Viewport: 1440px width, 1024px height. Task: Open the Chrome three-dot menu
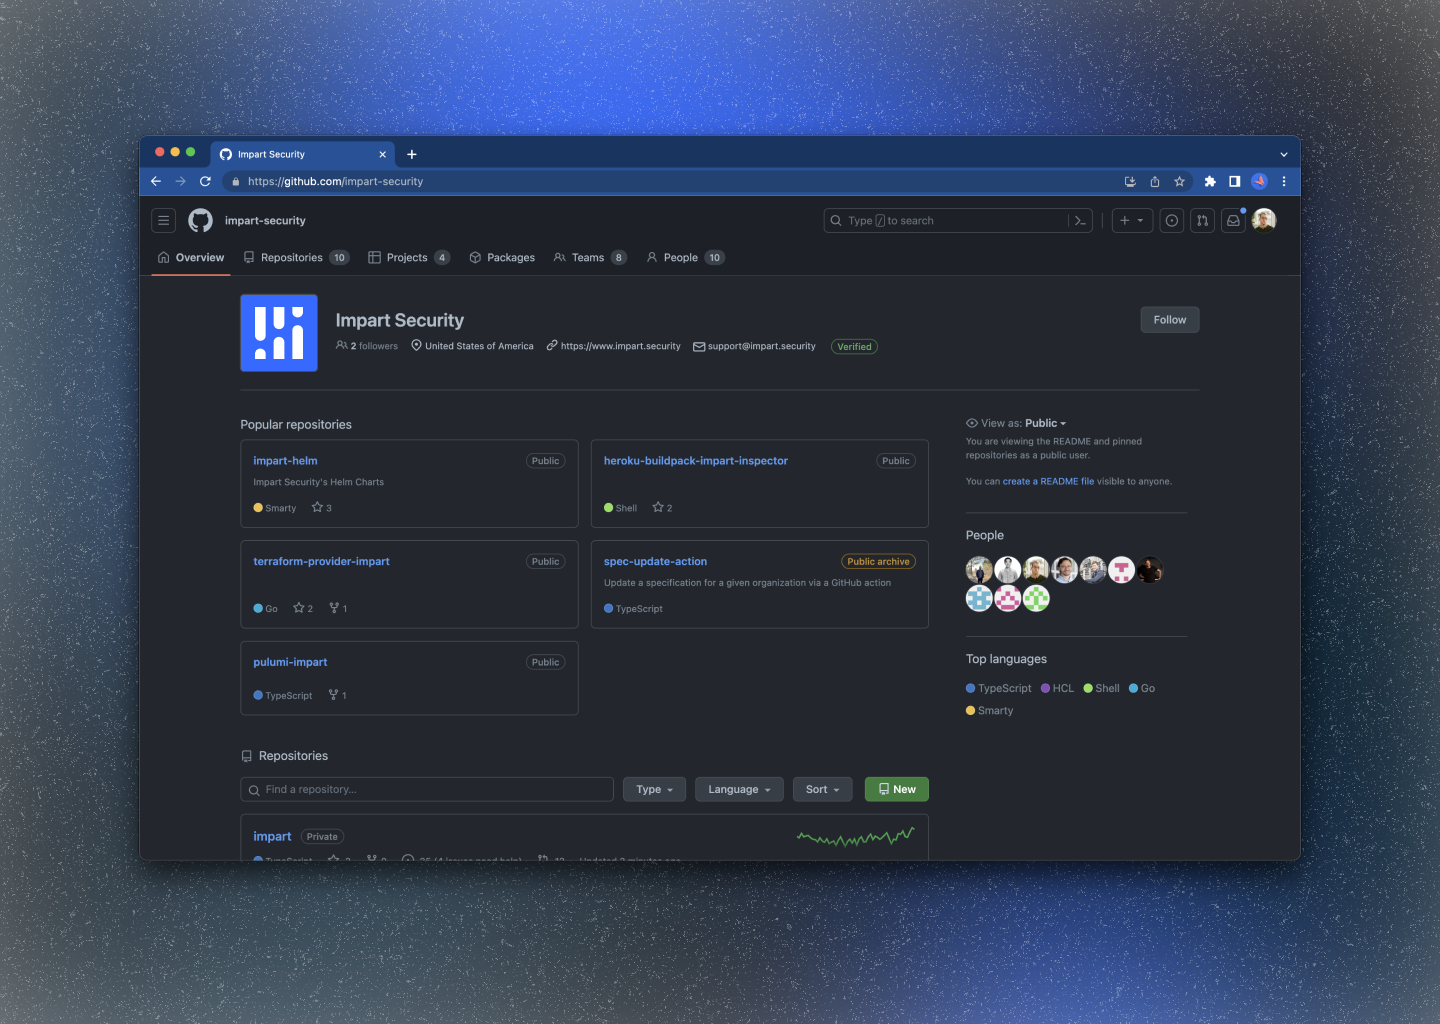click(x=1284, y=182)
